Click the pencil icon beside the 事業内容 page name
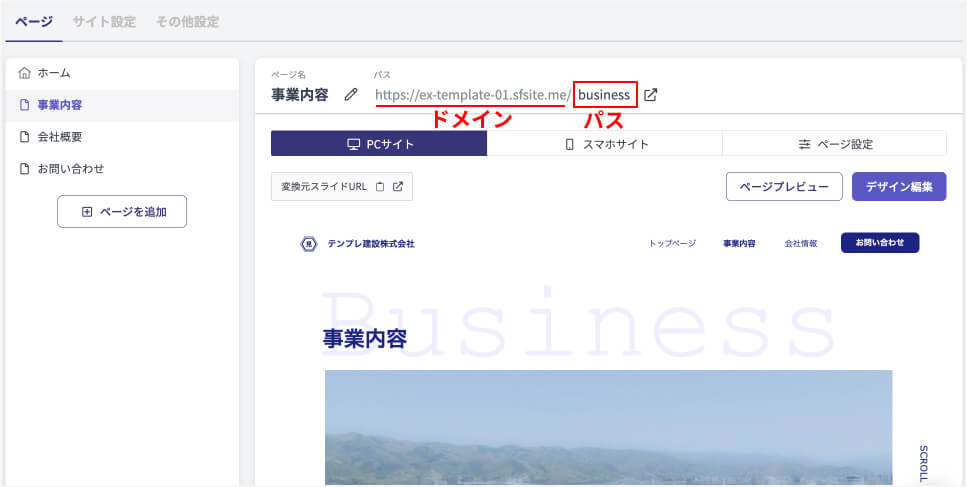967x487 pixels. [x=350, y=95]
